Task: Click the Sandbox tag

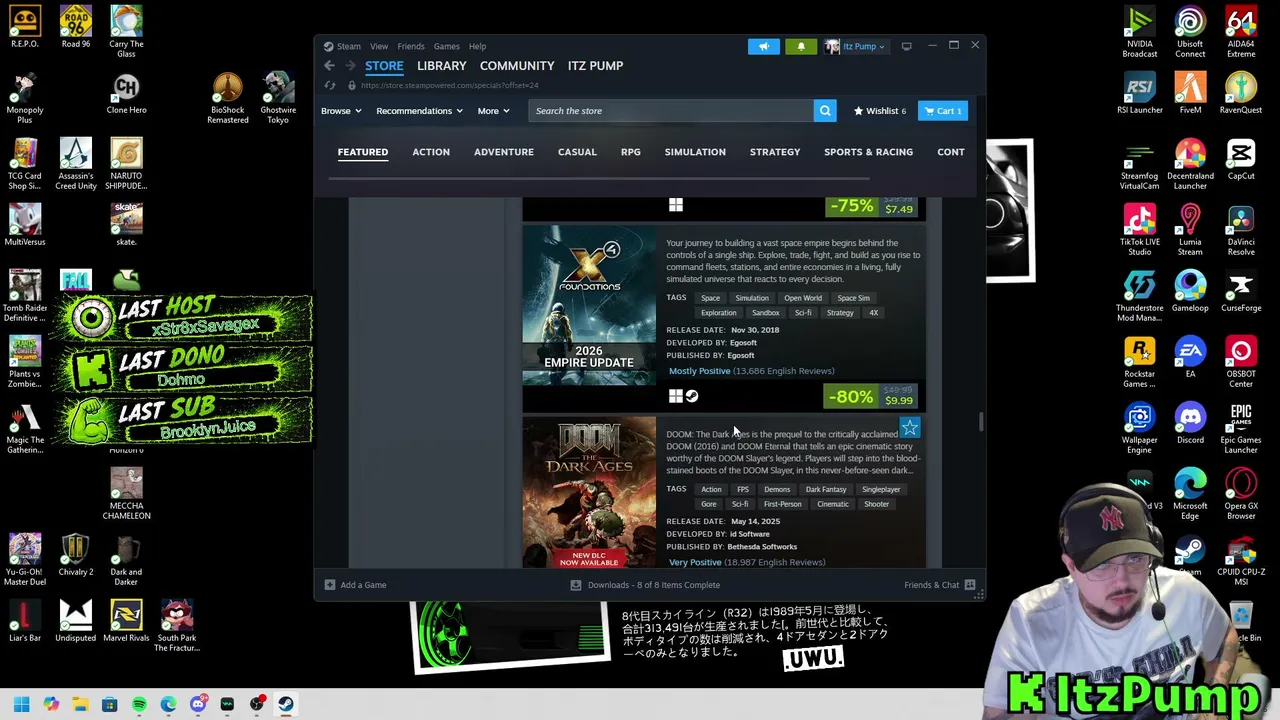Action: point(765,313)
